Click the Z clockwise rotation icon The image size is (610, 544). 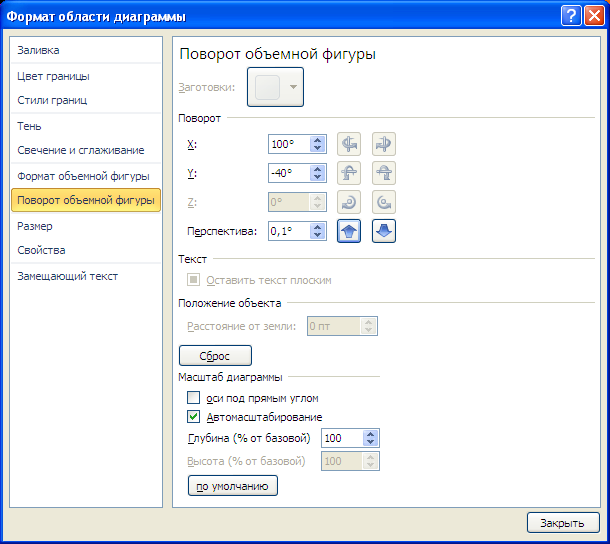(349, 202)
